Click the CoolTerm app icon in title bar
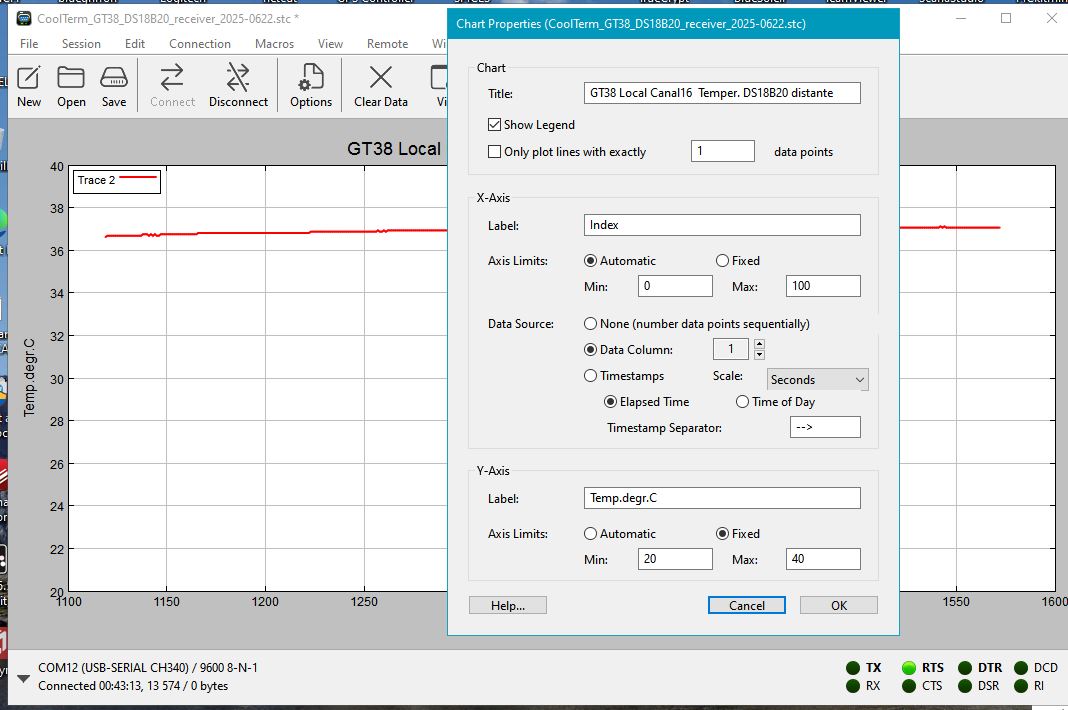This screenshot has height=710, width=1068. (24, 18)
